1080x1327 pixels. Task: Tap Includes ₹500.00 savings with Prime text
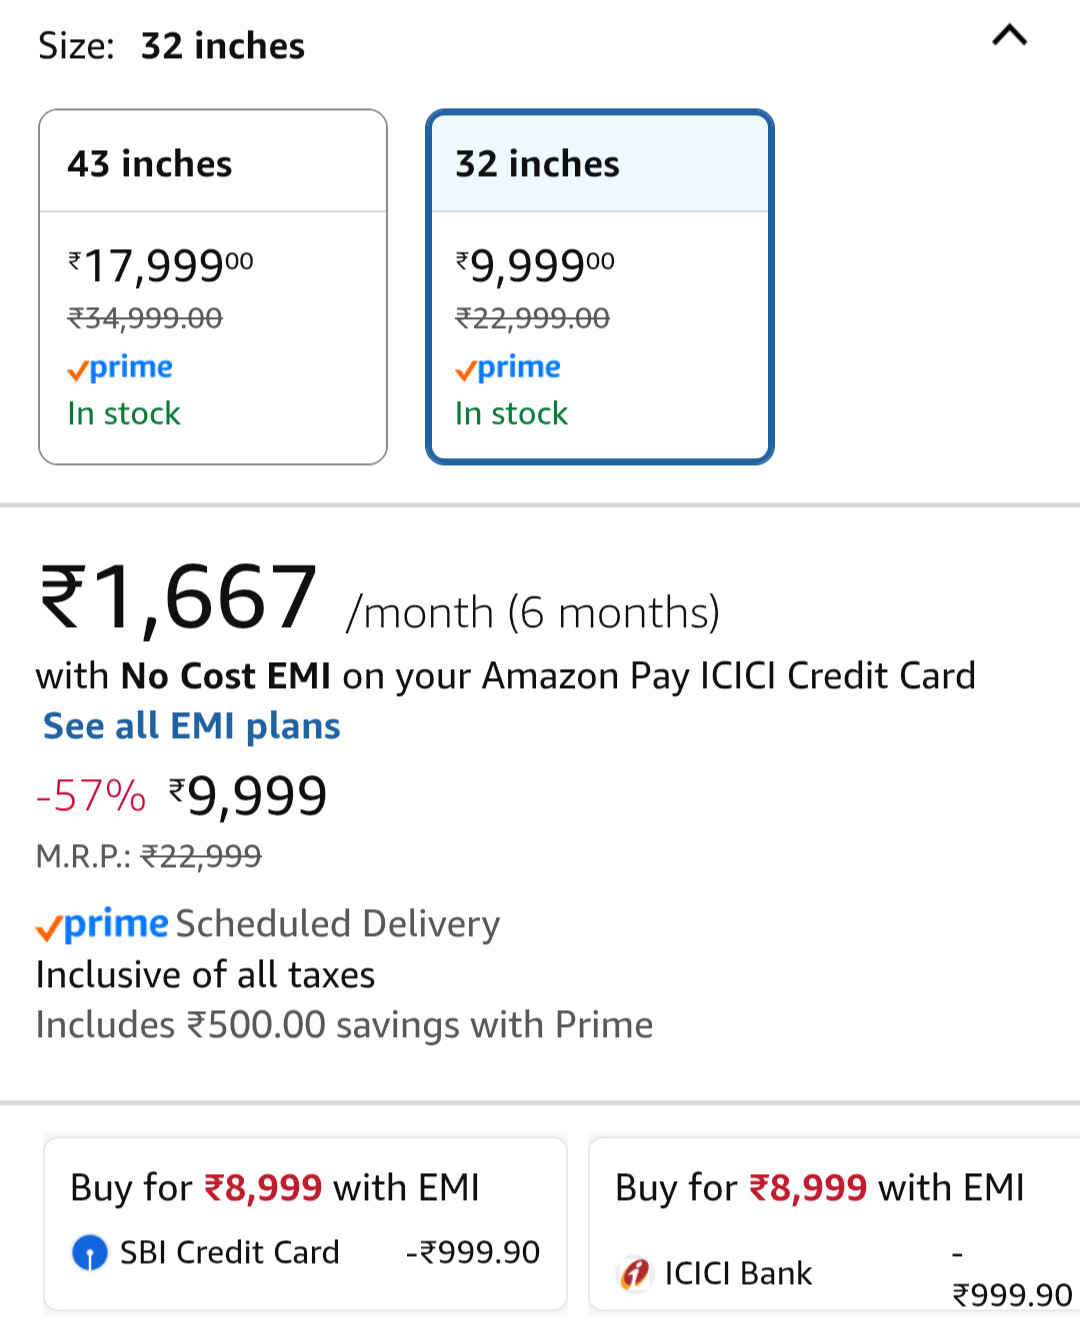(x=344, y=1025)
